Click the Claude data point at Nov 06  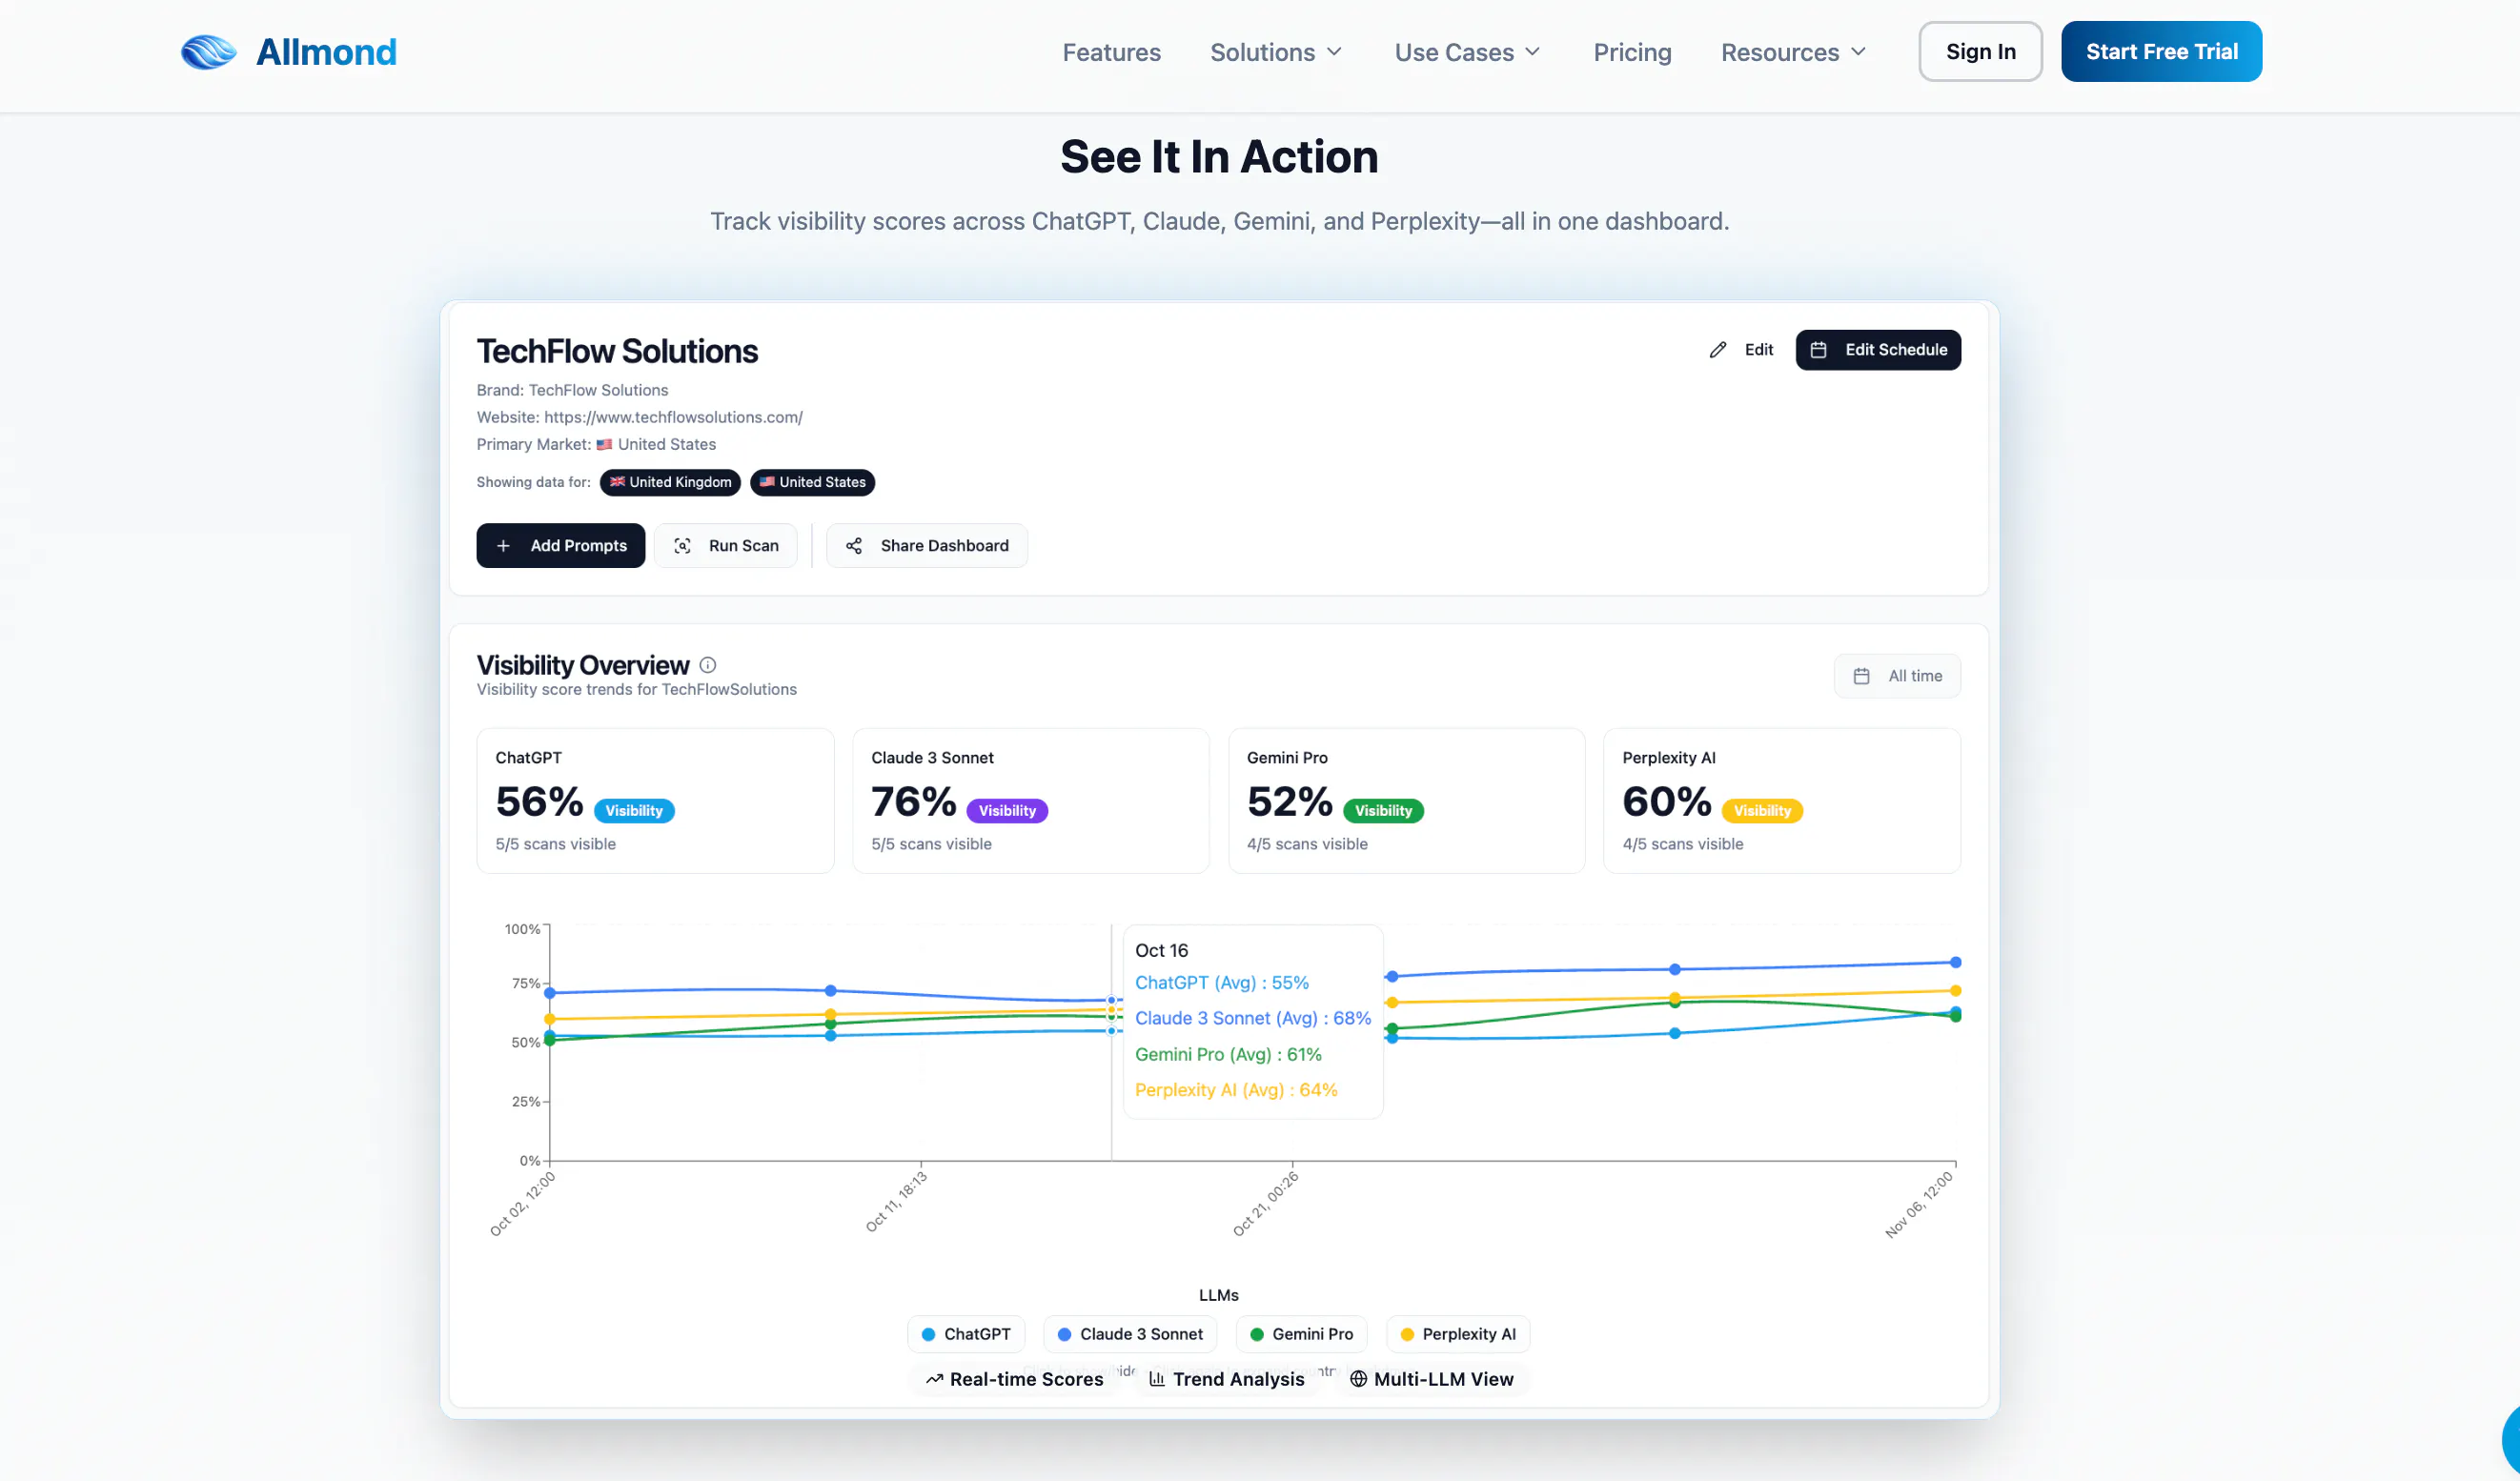pyautogui.click(x=1955, y=963)
